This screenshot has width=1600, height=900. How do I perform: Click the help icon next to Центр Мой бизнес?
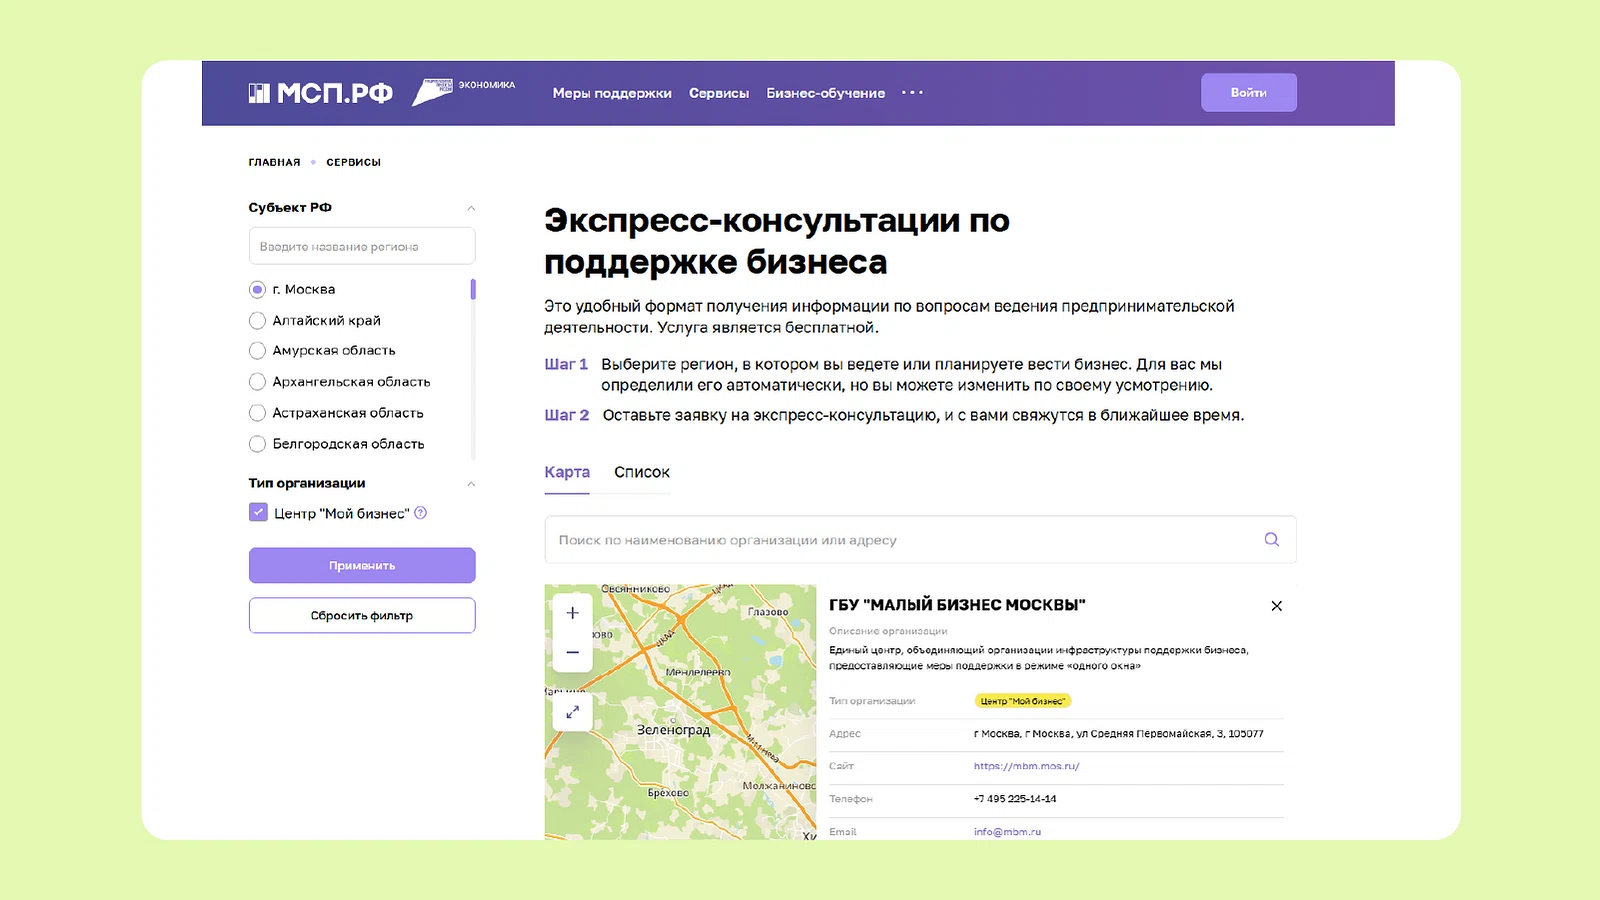(421, 513)
